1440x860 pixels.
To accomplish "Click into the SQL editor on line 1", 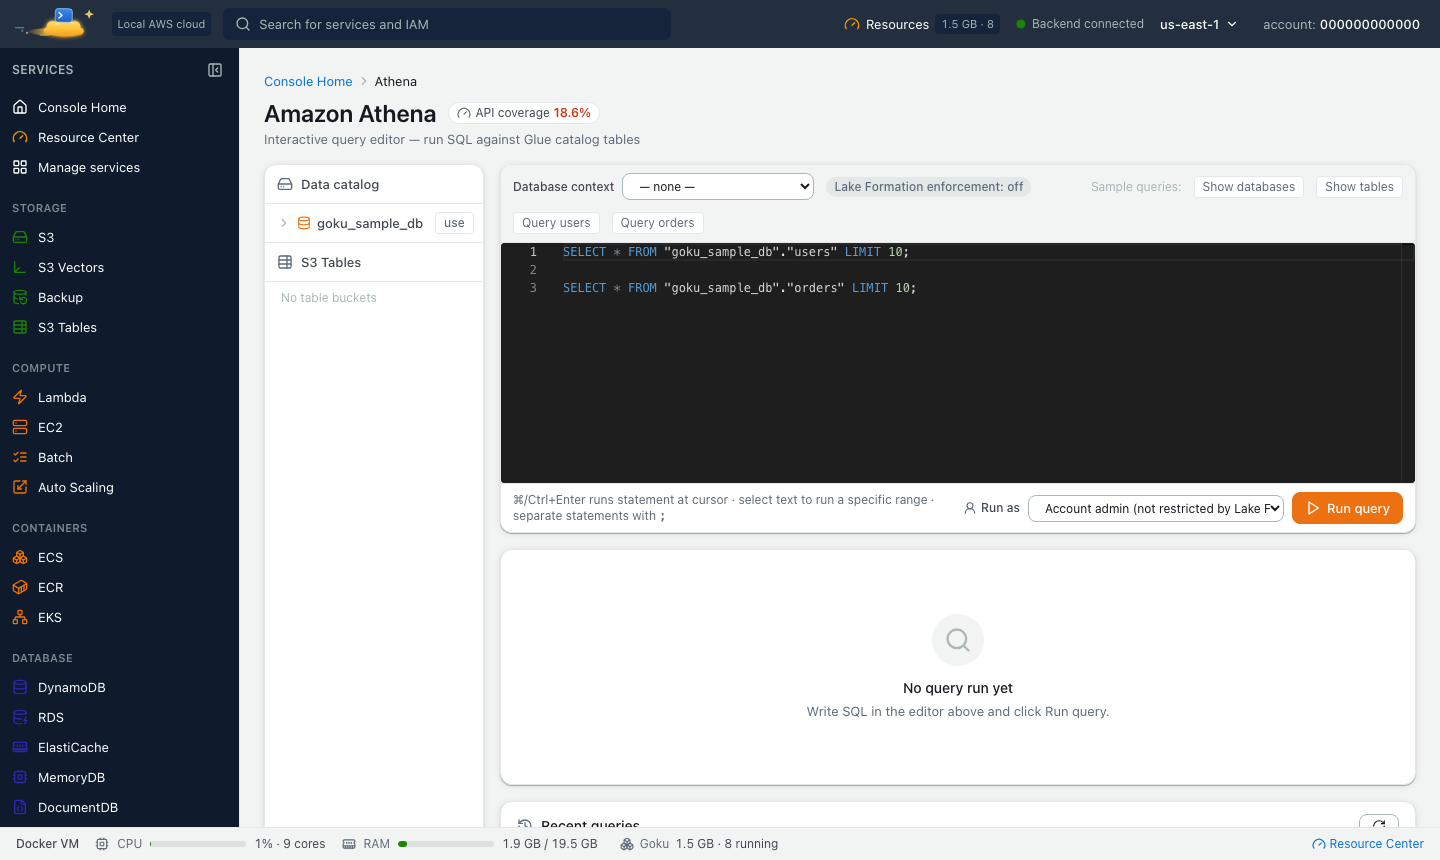I will coord(736,252).
